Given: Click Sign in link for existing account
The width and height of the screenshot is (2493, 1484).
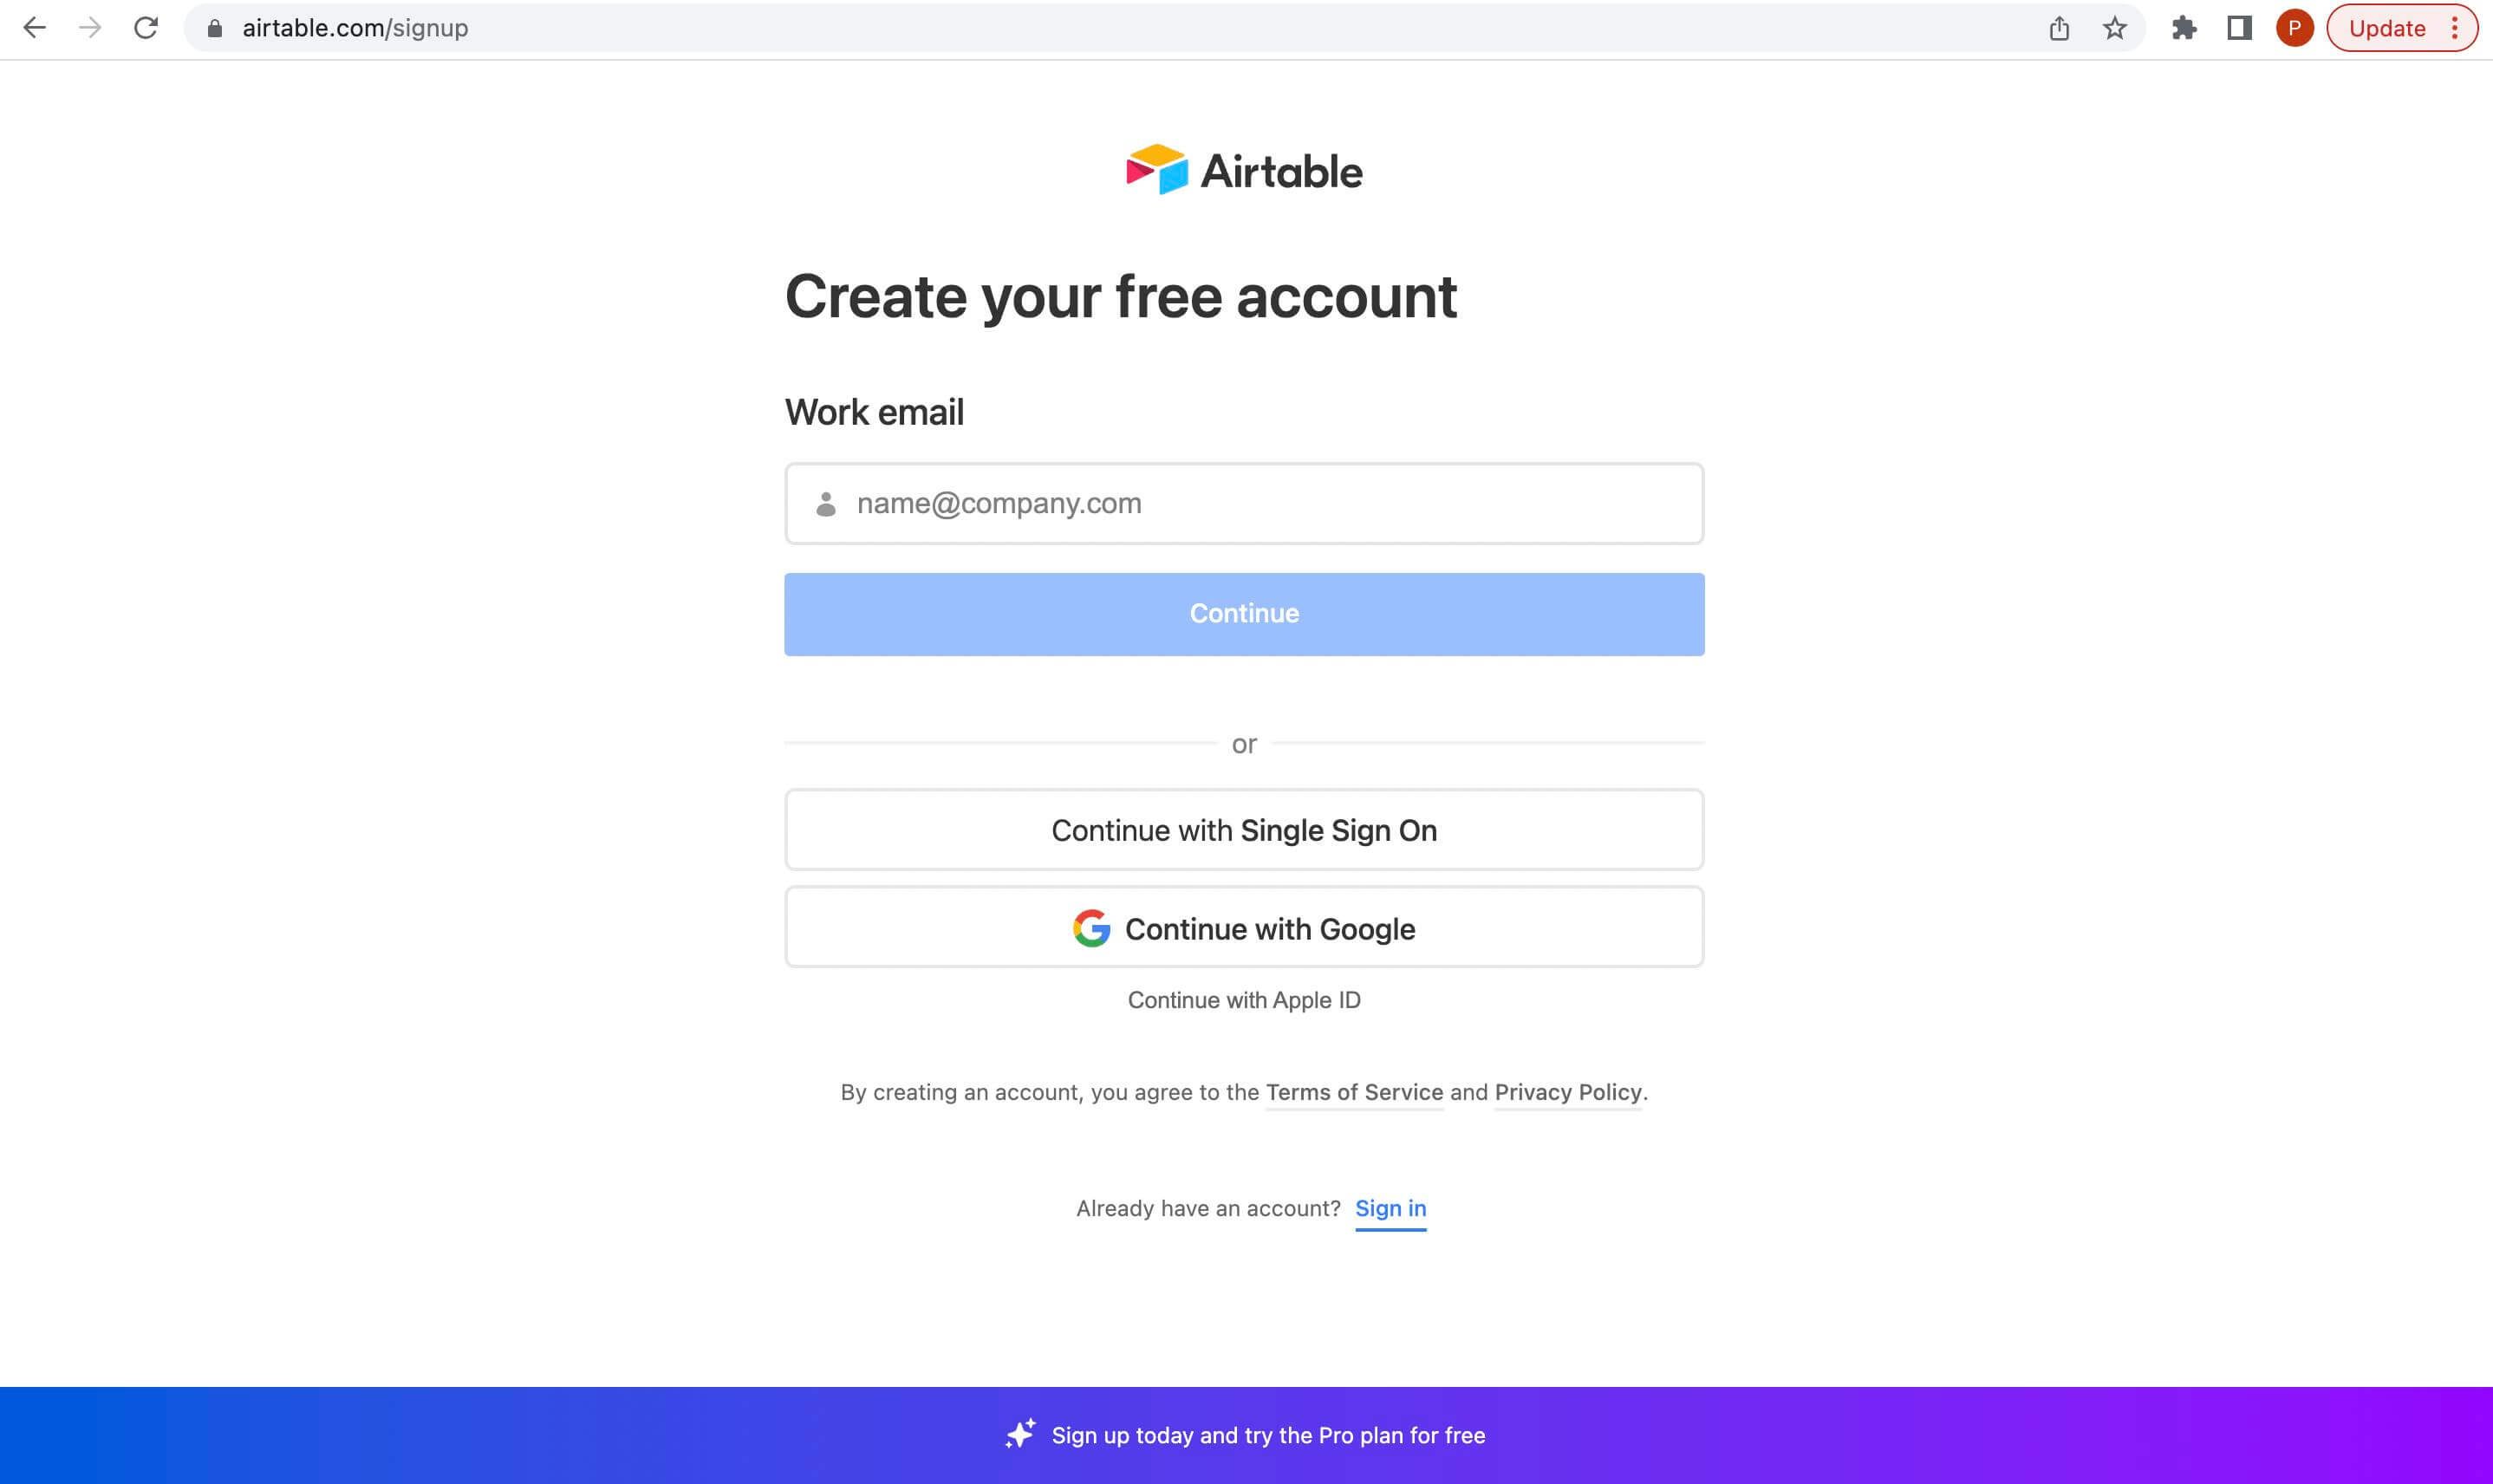Looking at the screenshot, I should pyautogui.click(x=1389, y=1208).
